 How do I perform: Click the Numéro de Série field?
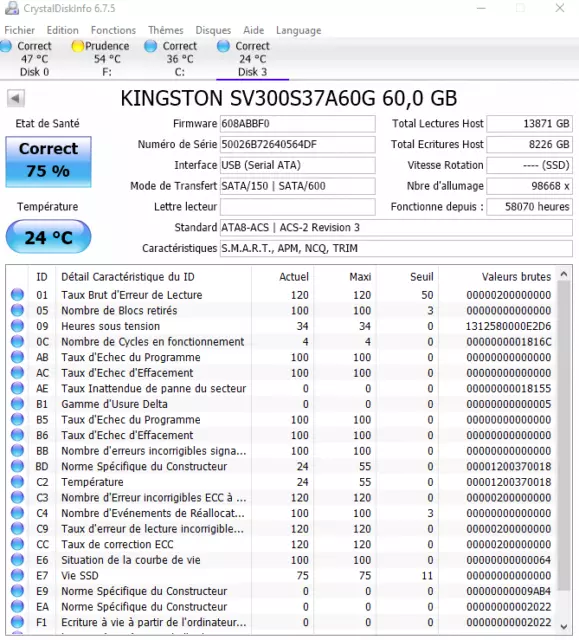[297, 144]
